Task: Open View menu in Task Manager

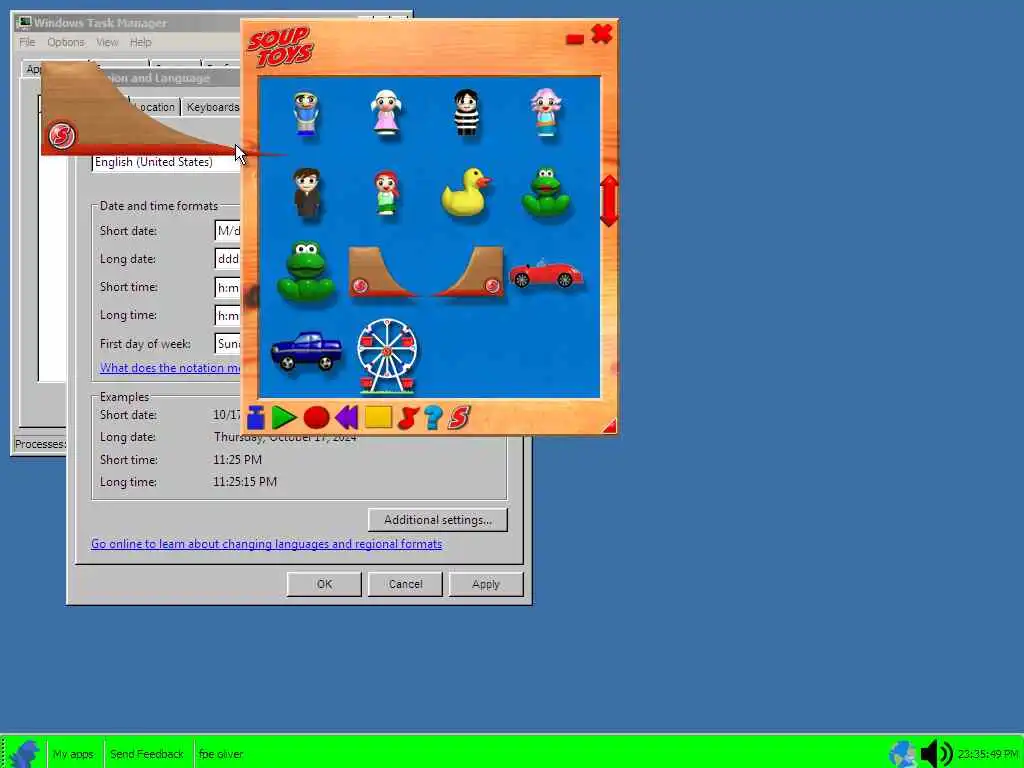Action: (x=107, y=42)
